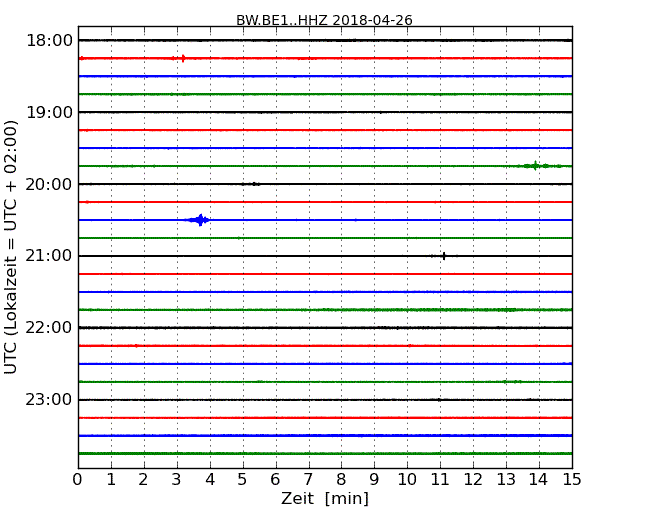Click the 0 tick on the x-axis

tap(78, 480)
